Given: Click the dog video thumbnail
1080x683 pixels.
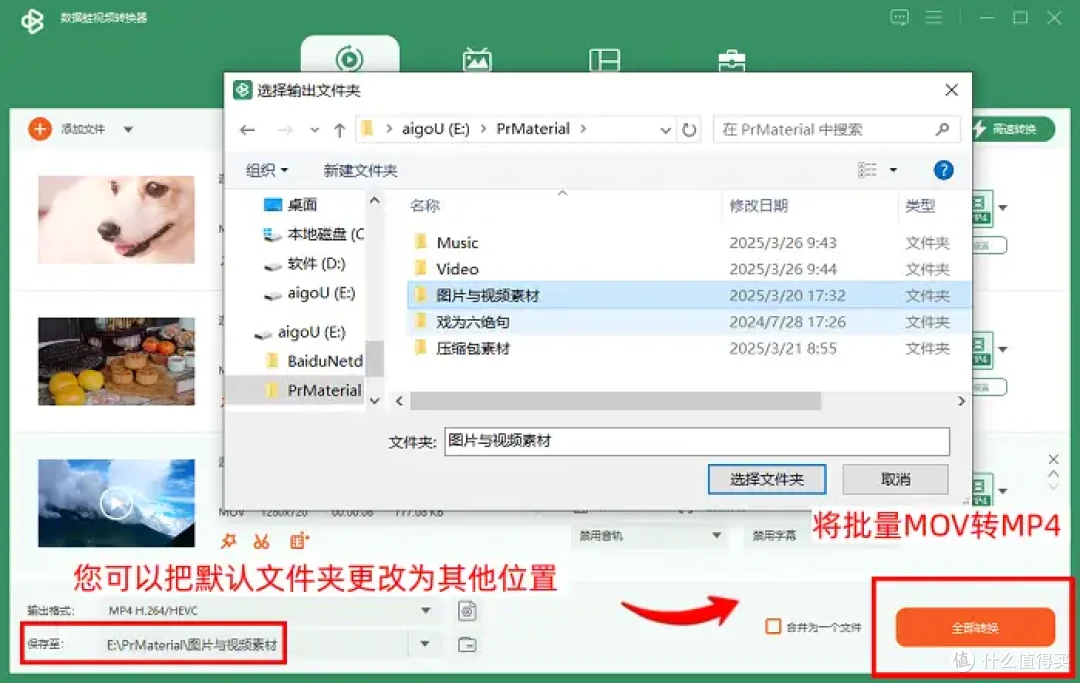Looking at the screenshot, I should tap(116, 220).
